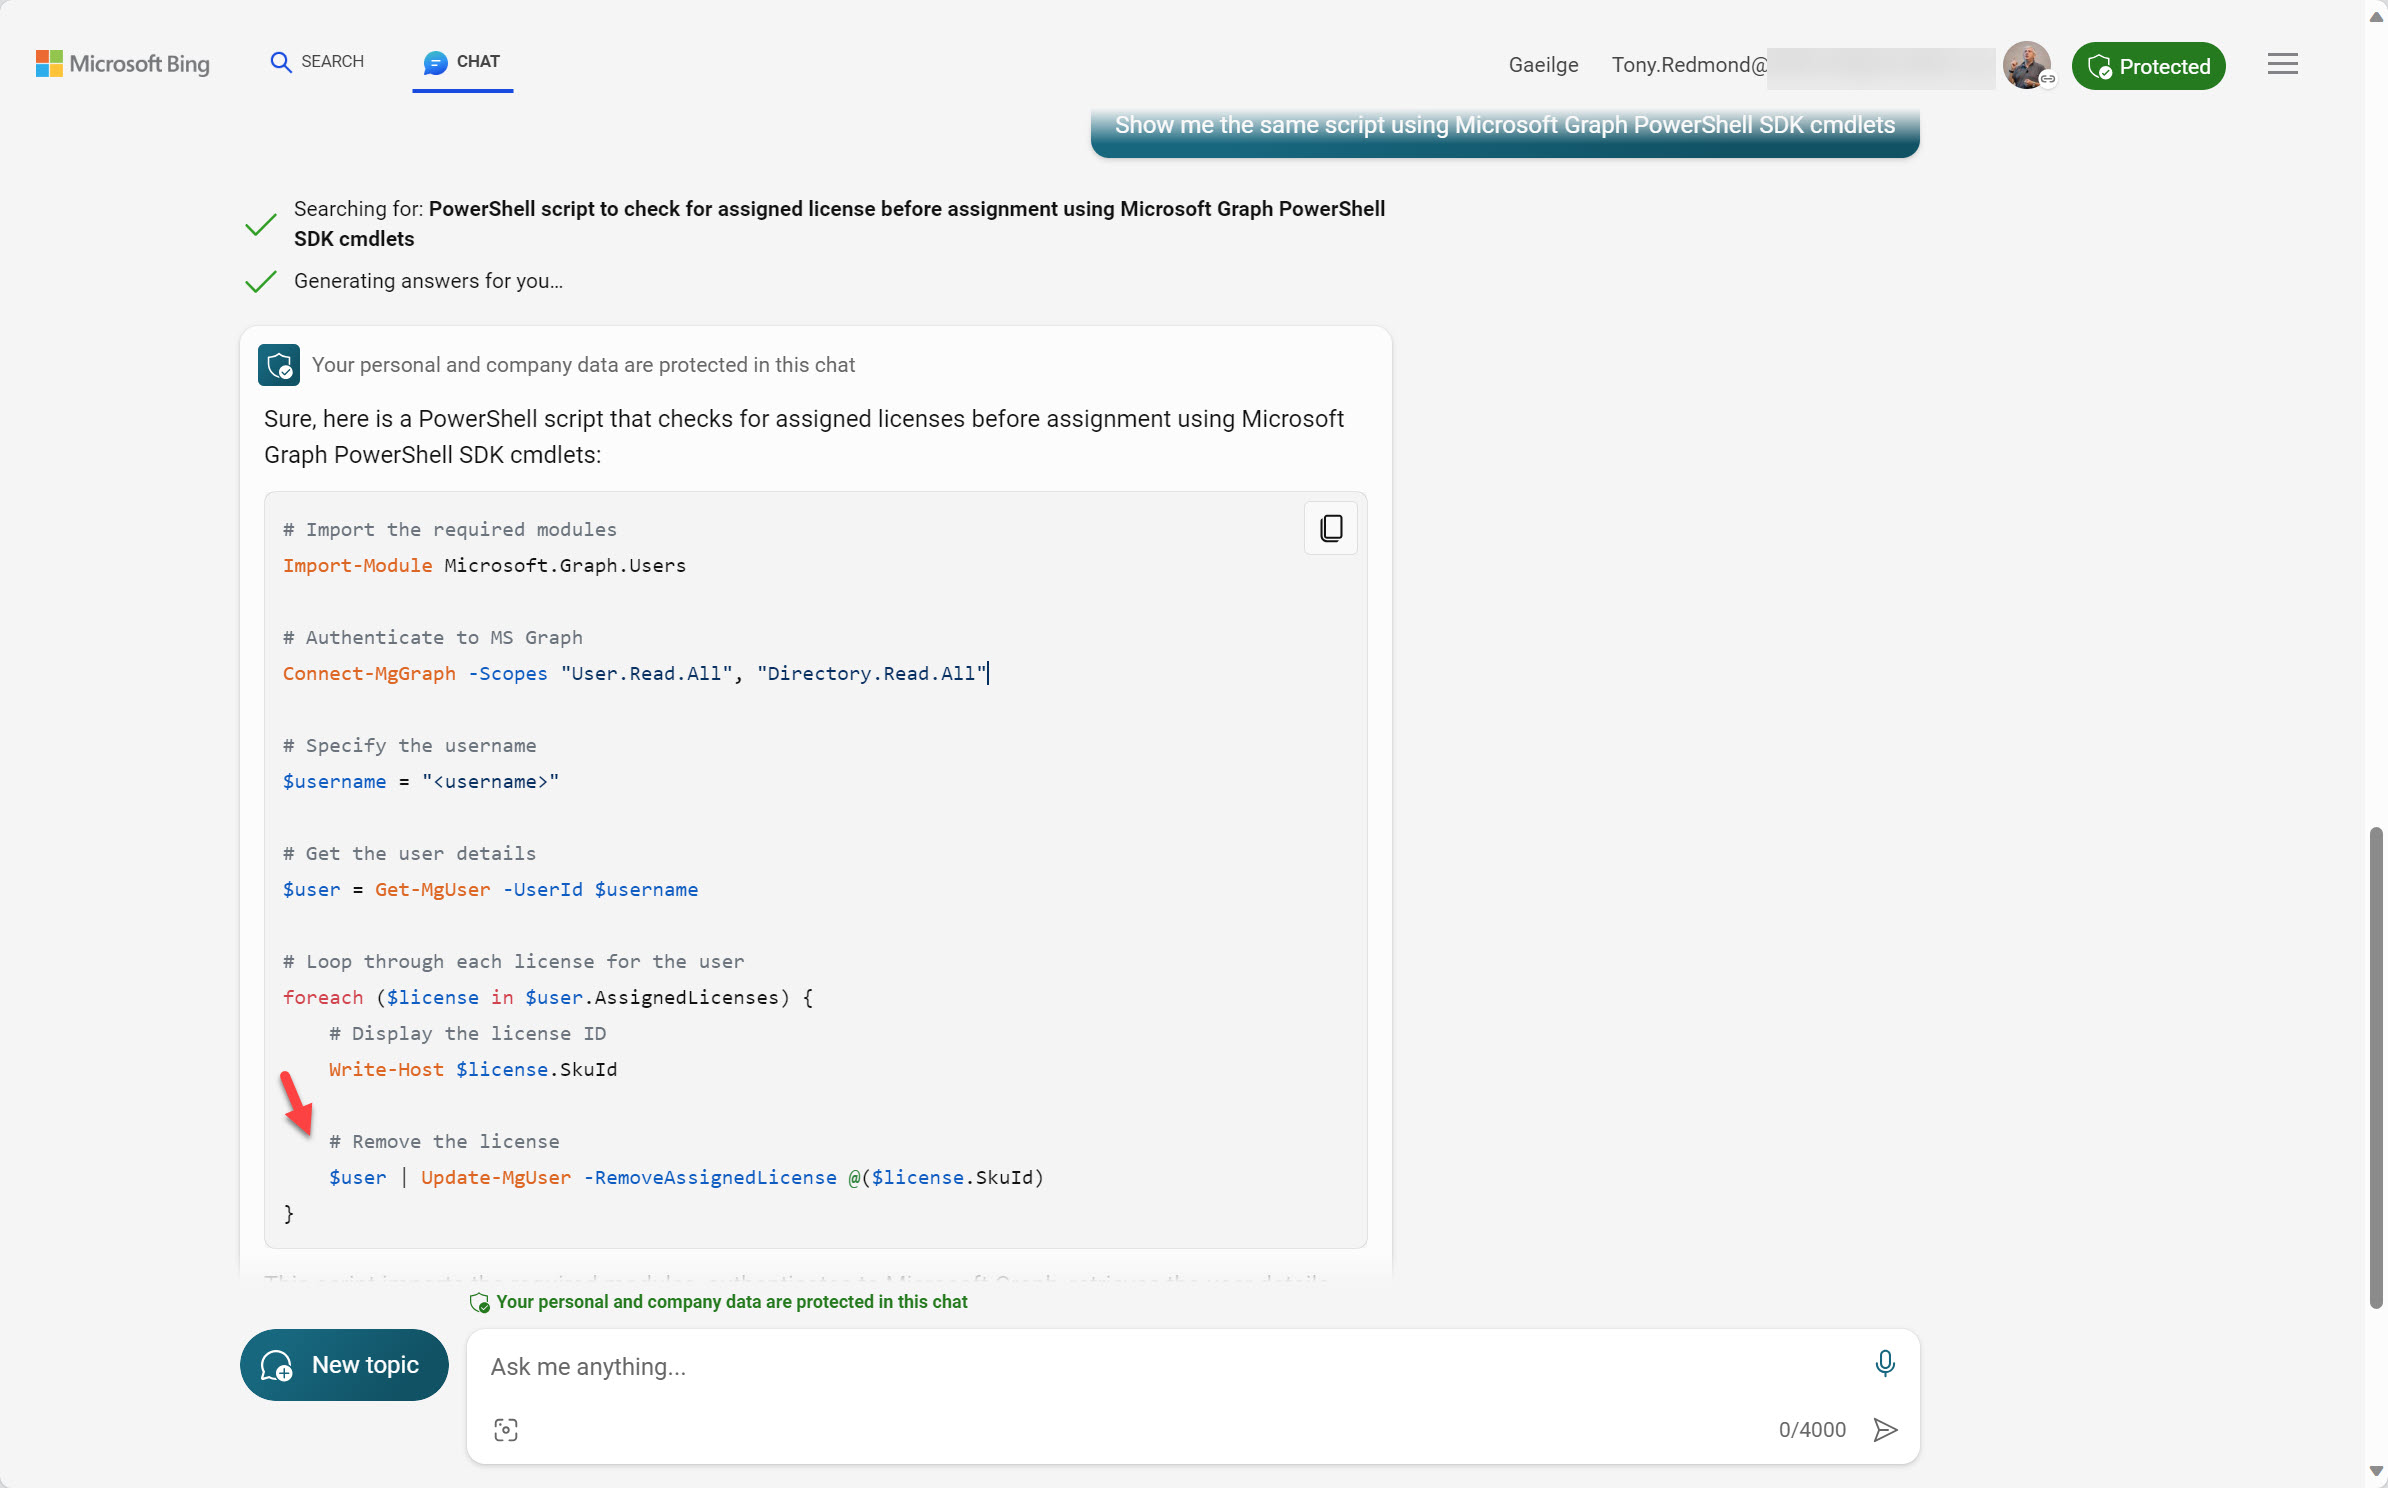This screenshot has height=1488, width=2388.
Task: Click the Get-MgUser line in code
Action: point(490,889)
